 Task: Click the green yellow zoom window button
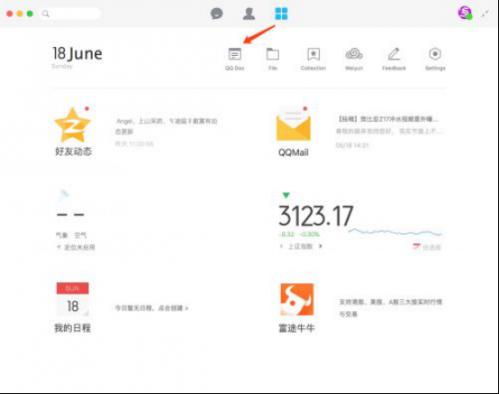pyautogui.click(x=30, y=14)
